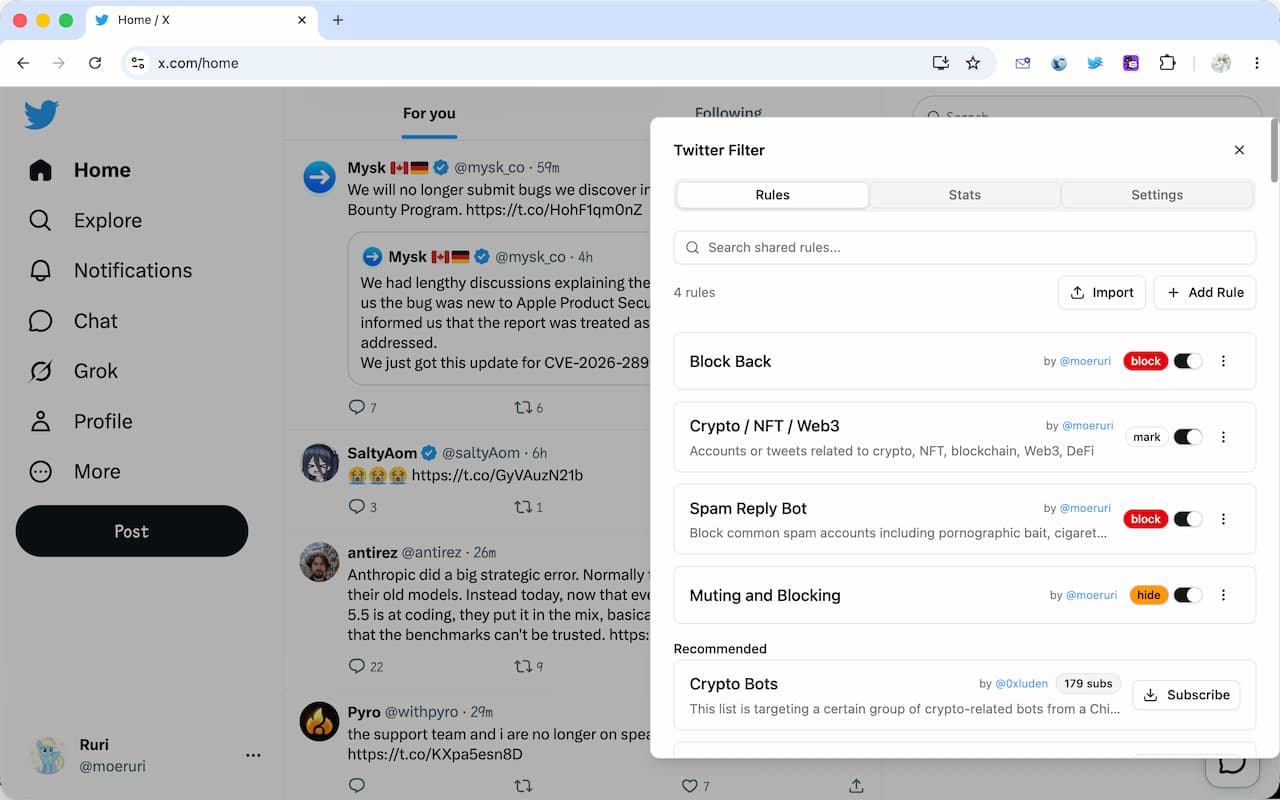1280x800 pixels.
Task: Click the purple extension icon in toolbar
Action: [1131, 63]
